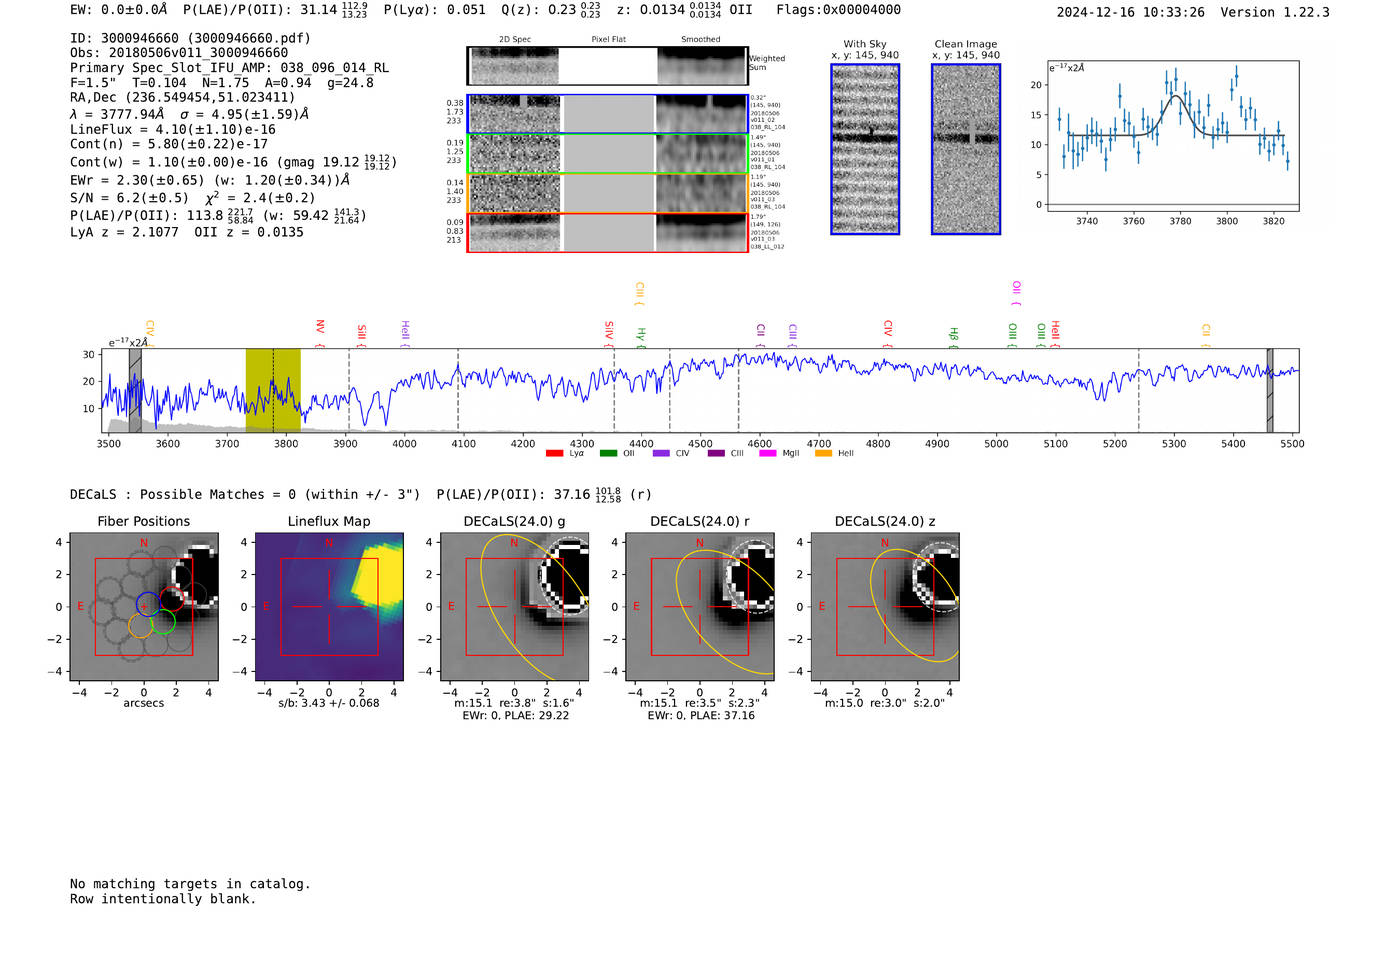Click the LineFlux = 4.10(±1.10)e-16 line
The width and height of the screenshot is (1400, 953).
173,129
